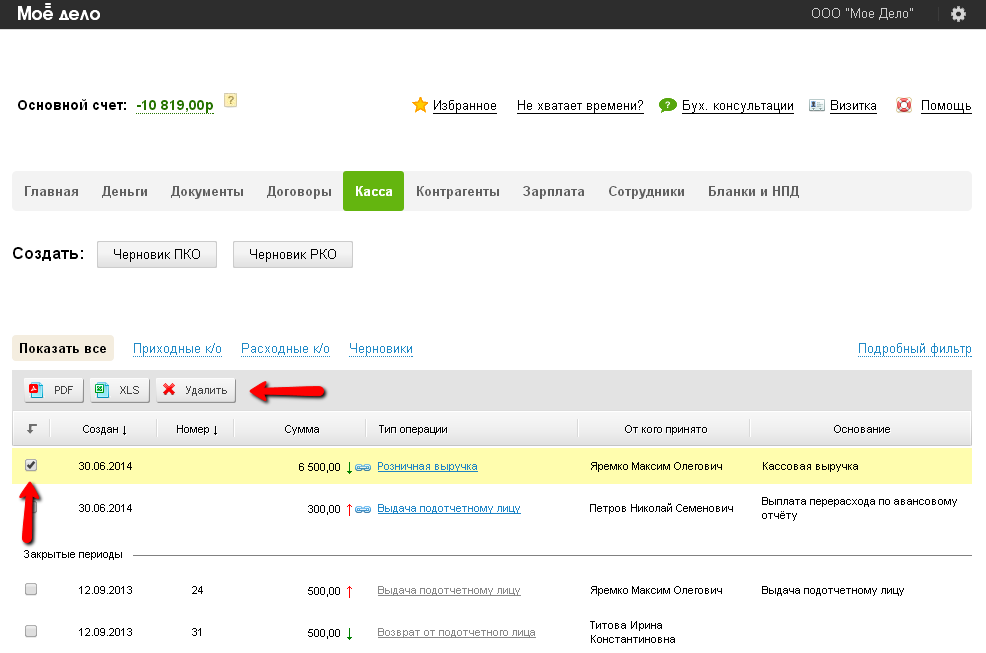Image resolution: width=986 pixels, height=653 pixels.
Task: Click the yellow question mark hint icon
Action: click(231, 101)
